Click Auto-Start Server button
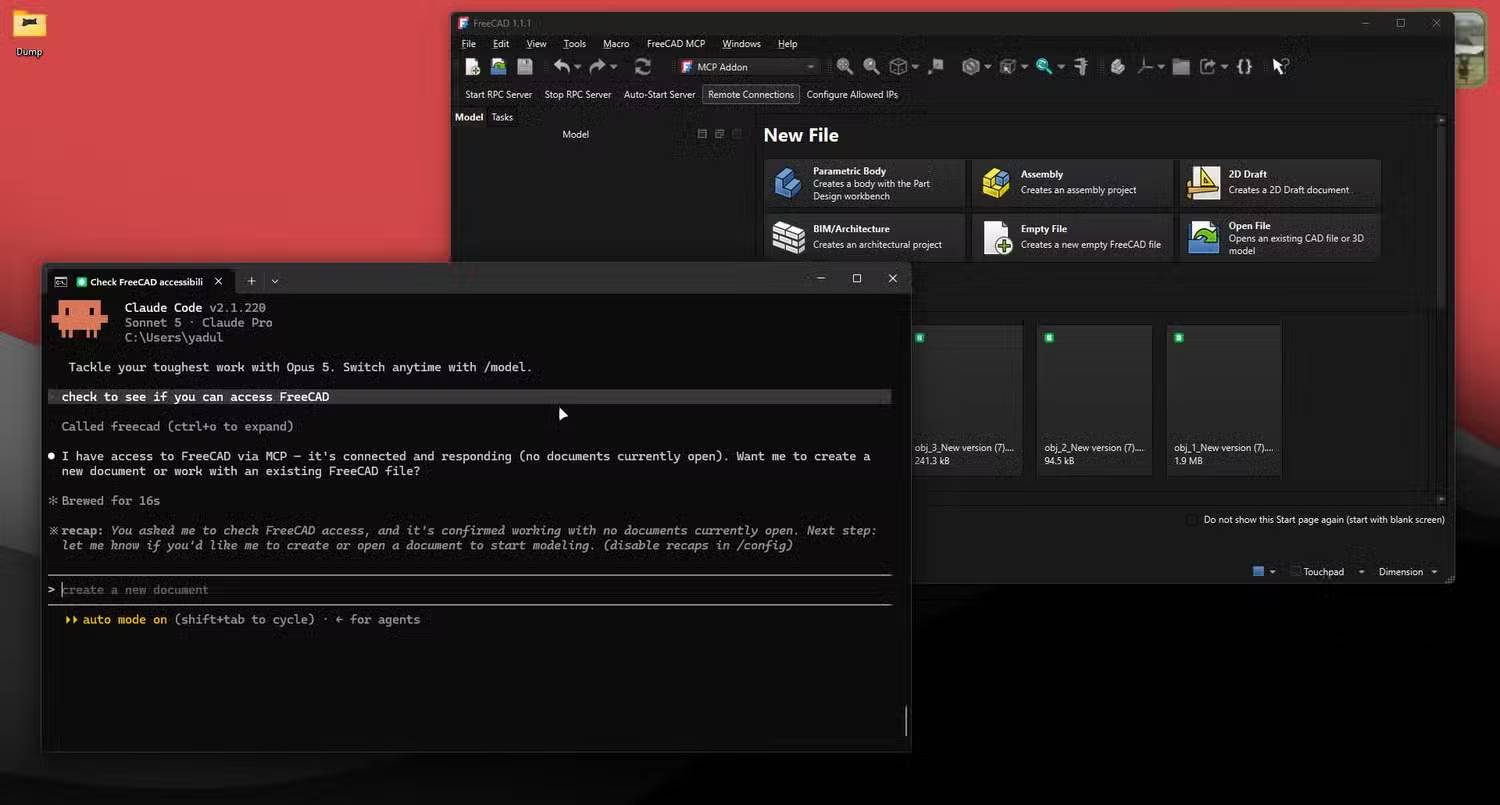Viewport: 1500px width, 805px height. click(659, 95)
